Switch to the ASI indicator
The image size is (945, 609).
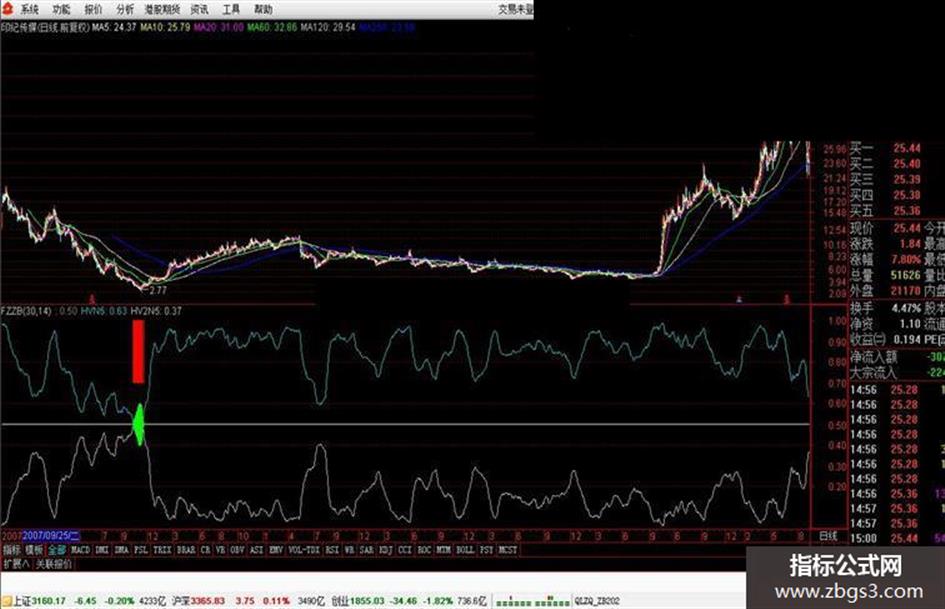(257, 550)
